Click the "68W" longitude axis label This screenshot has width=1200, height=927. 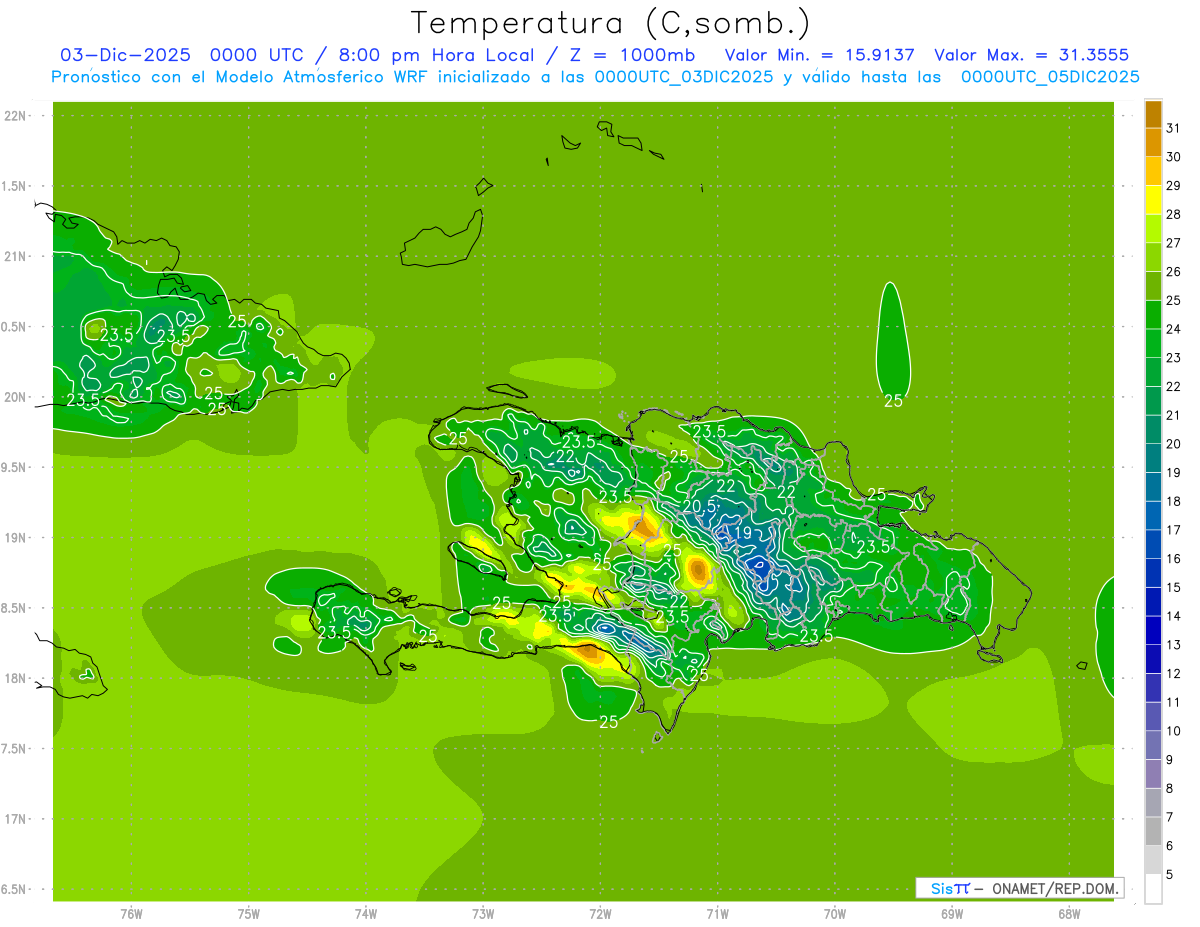[x=1069, y=914]
